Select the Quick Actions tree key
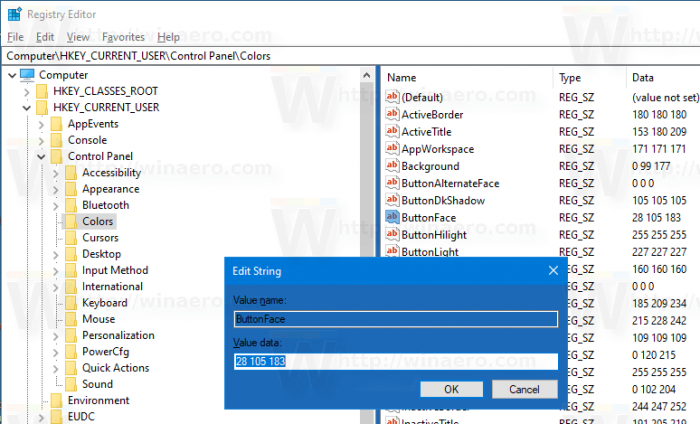 pyautogui.click(x=116, y=368)
